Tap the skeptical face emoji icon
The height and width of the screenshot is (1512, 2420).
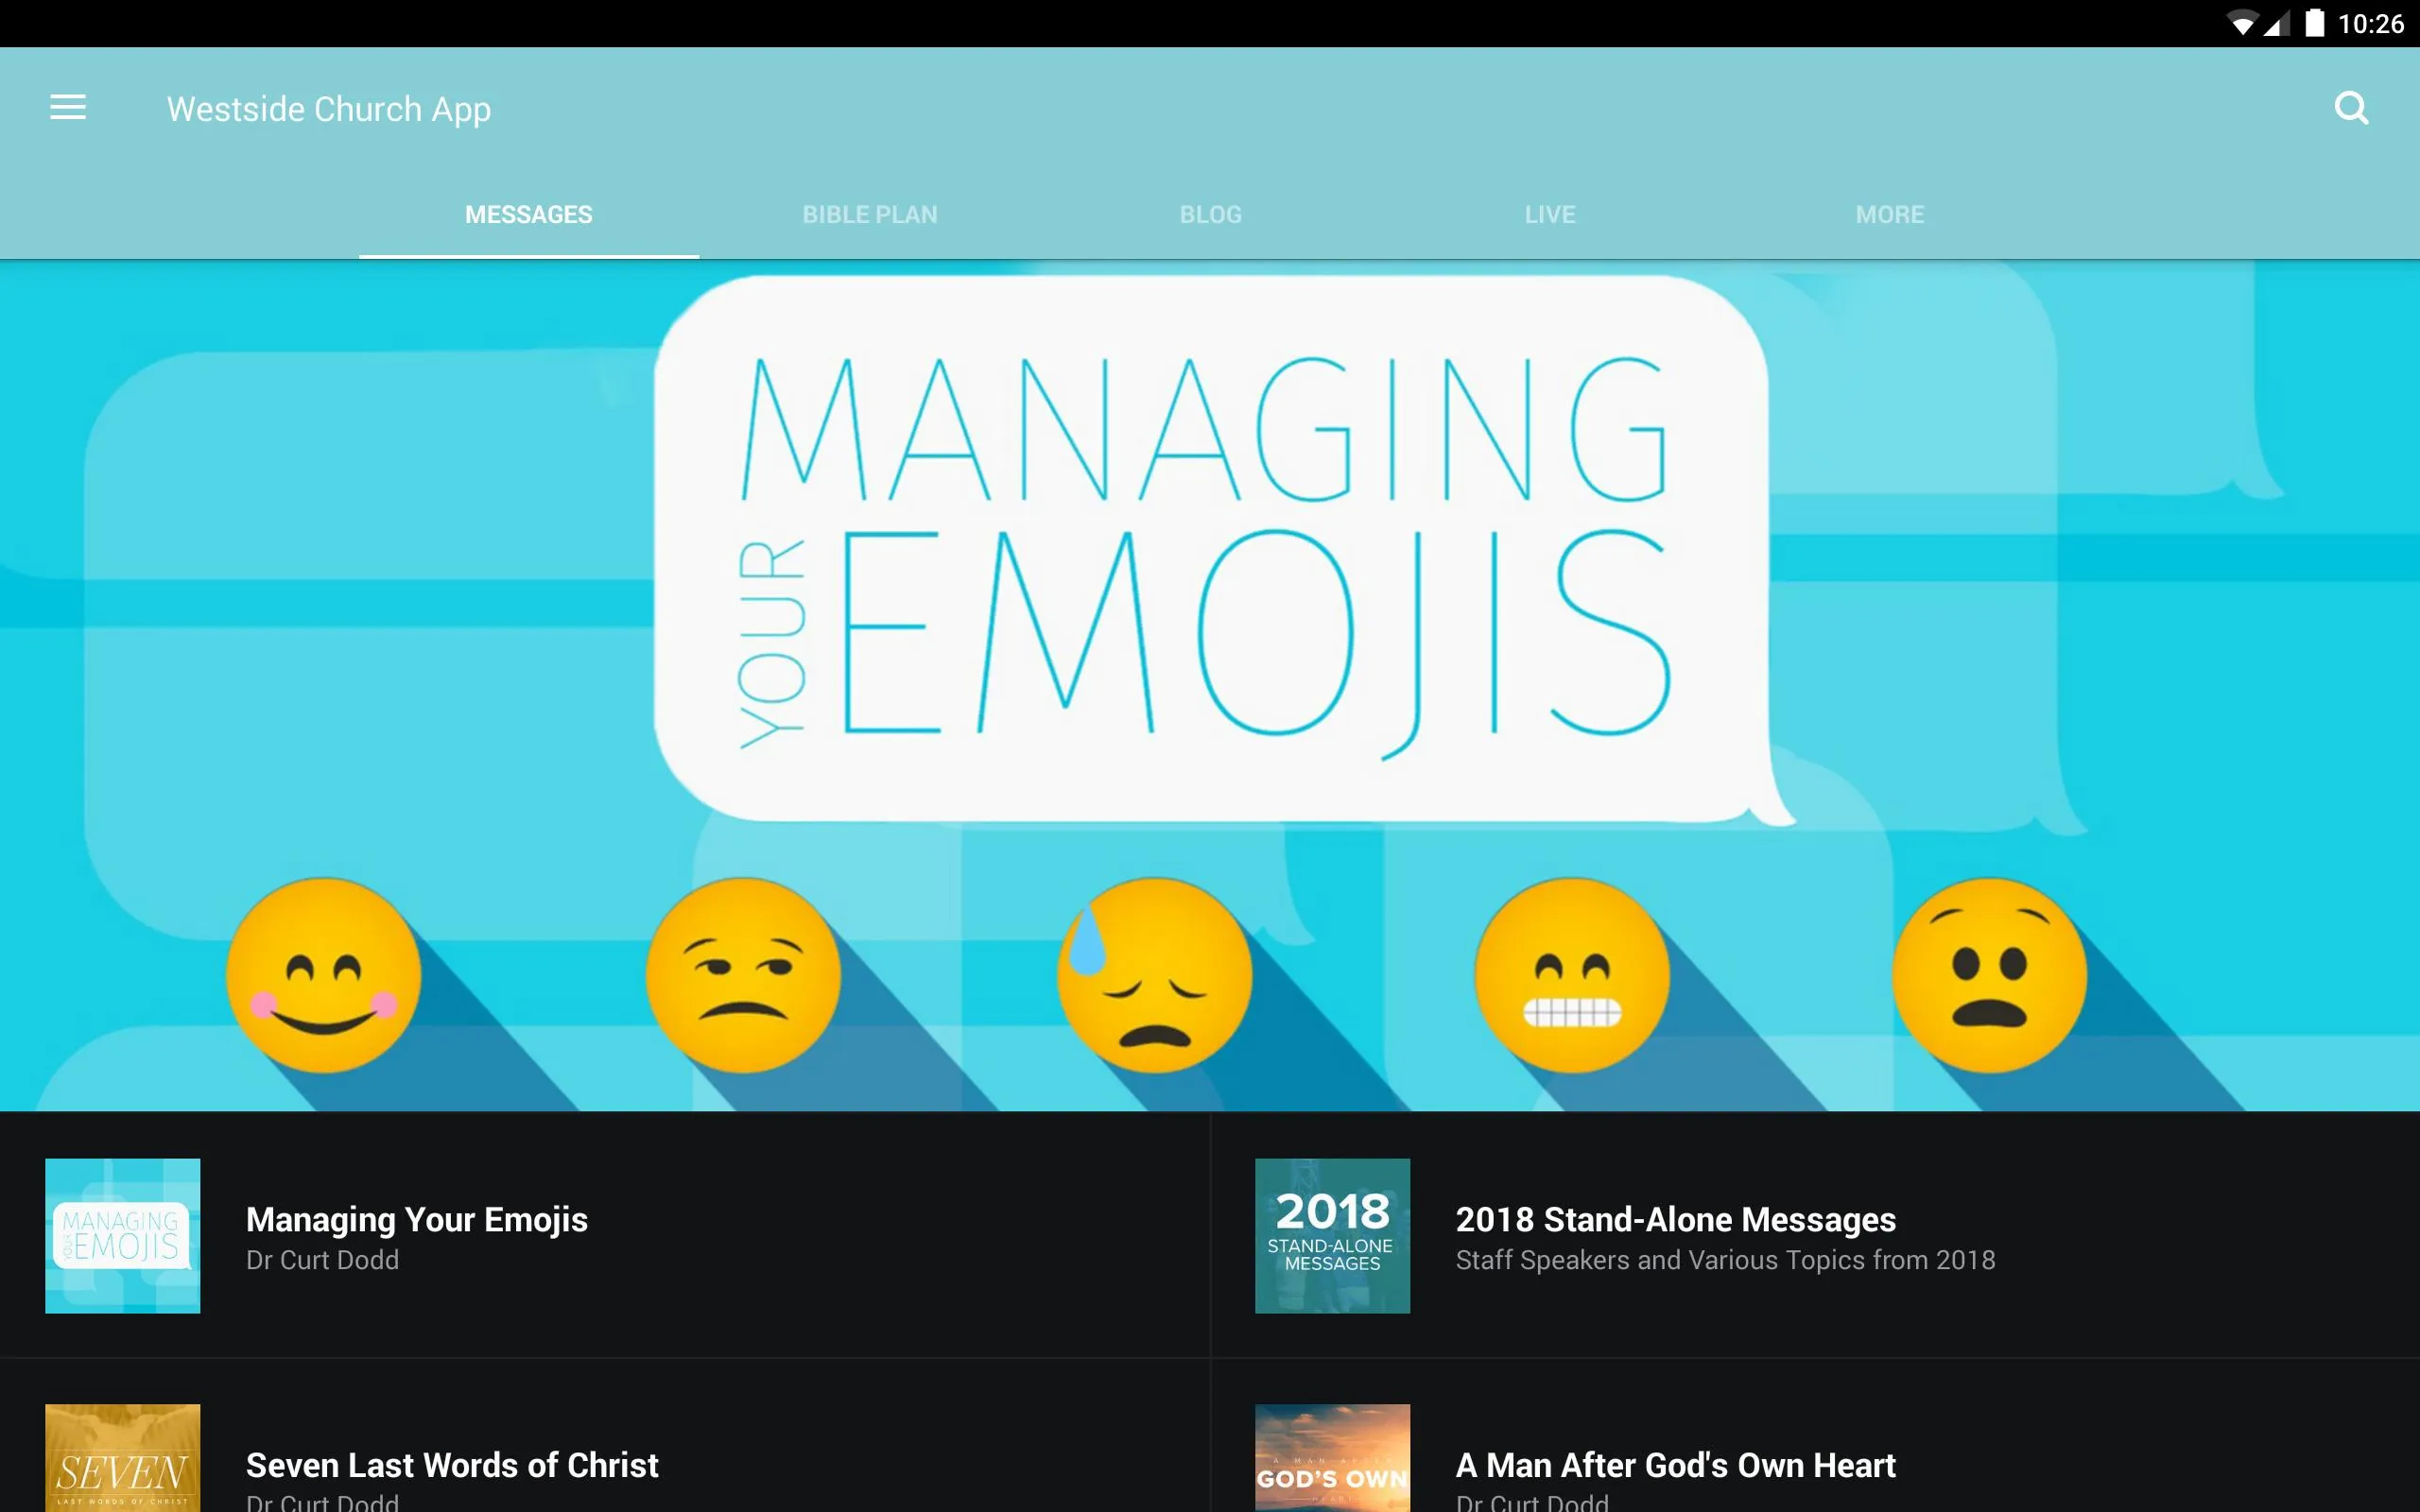(x=740, y=975)
